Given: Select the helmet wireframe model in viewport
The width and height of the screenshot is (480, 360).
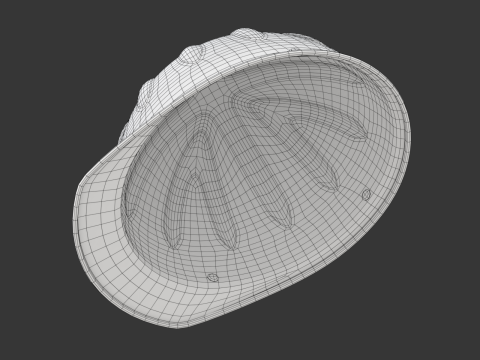Looking at the screenshot, I should point(242,178).
